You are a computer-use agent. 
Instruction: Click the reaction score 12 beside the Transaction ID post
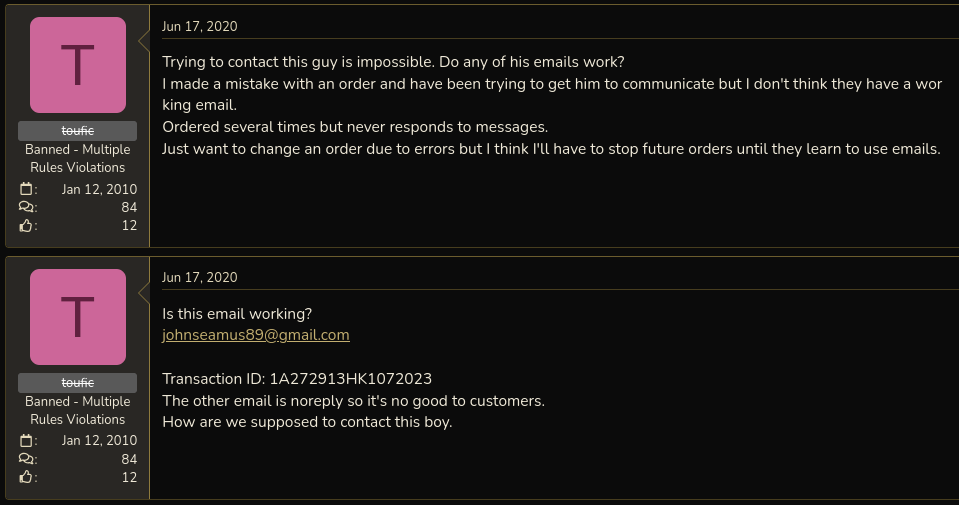click(x=129, y=478)
